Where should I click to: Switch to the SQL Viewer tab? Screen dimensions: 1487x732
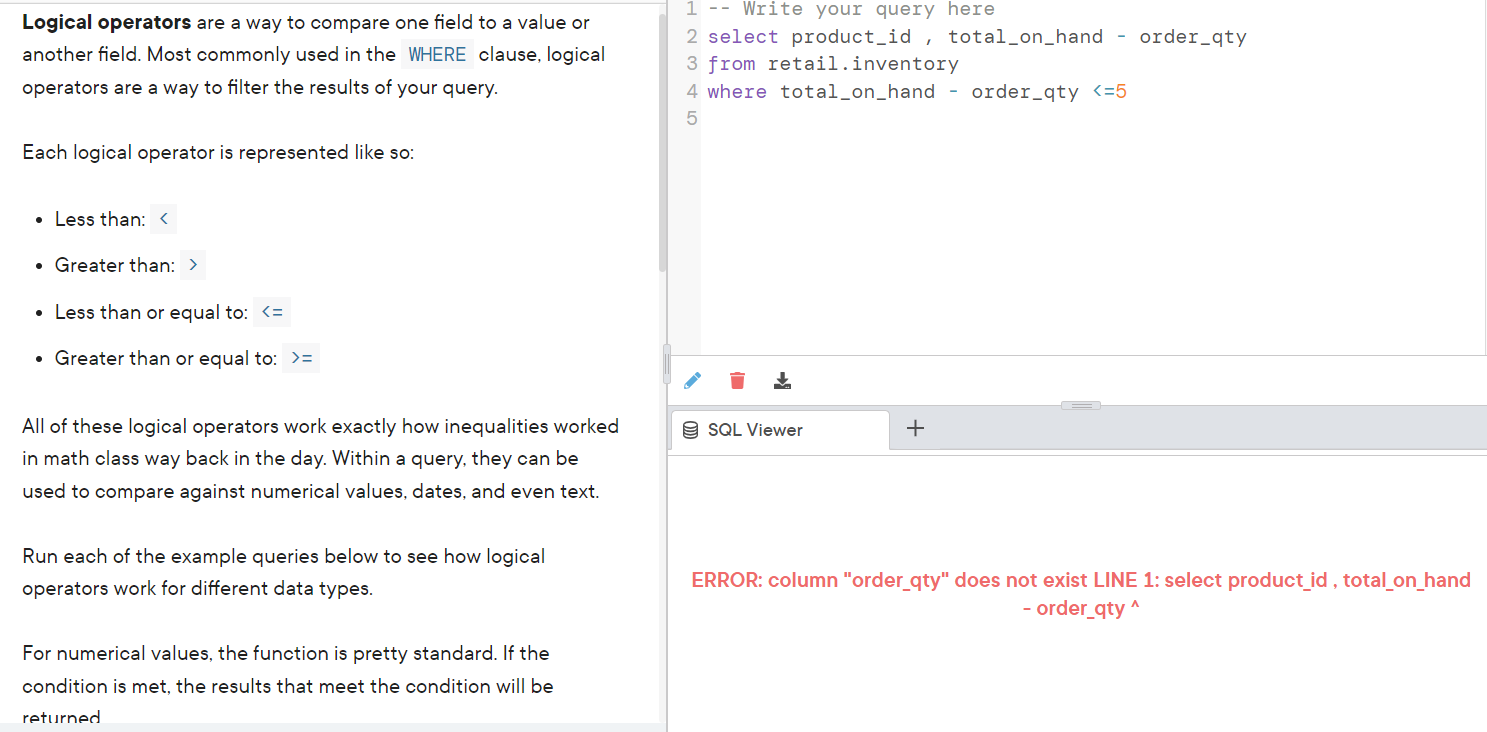pos(780,430)
